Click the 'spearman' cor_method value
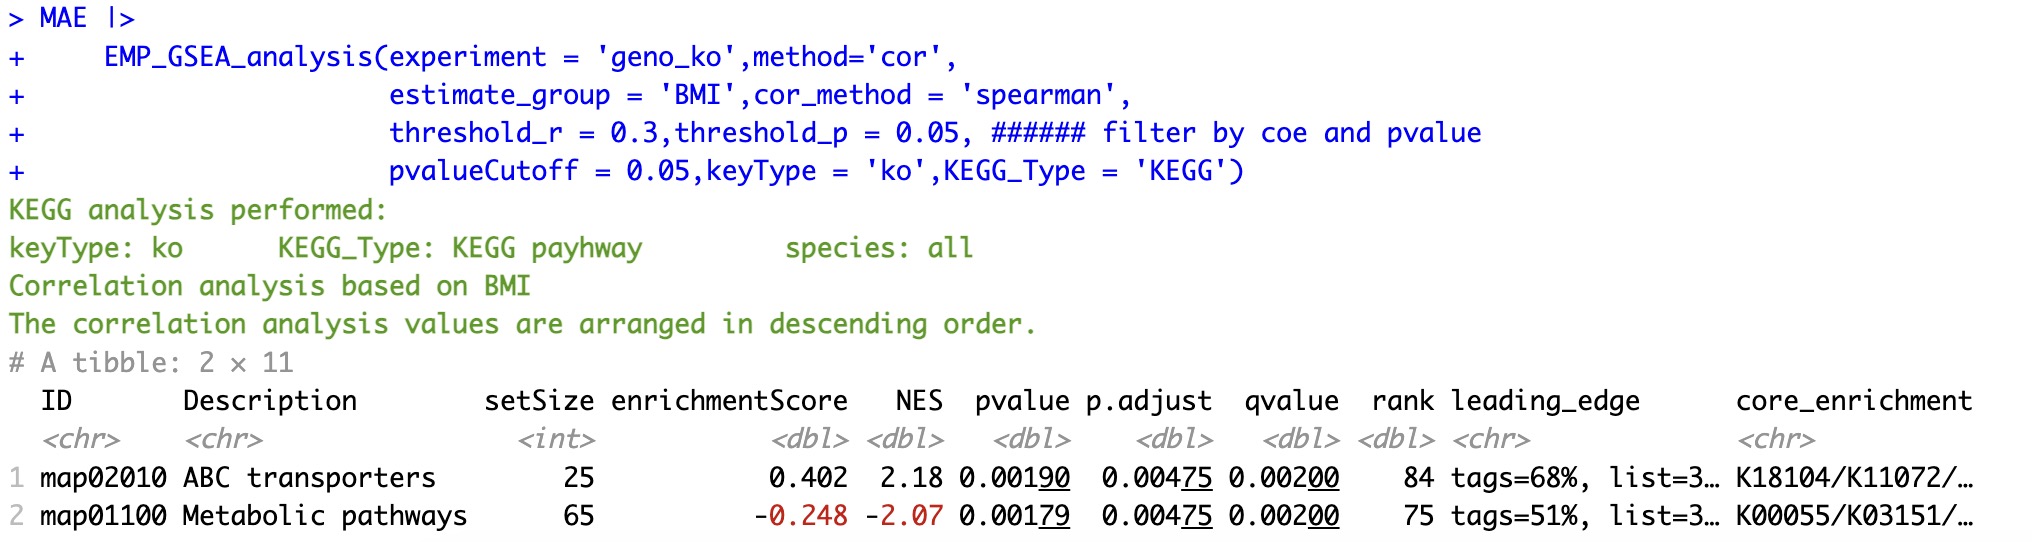The image size is (2032, 542). (x=1038, y=95)
